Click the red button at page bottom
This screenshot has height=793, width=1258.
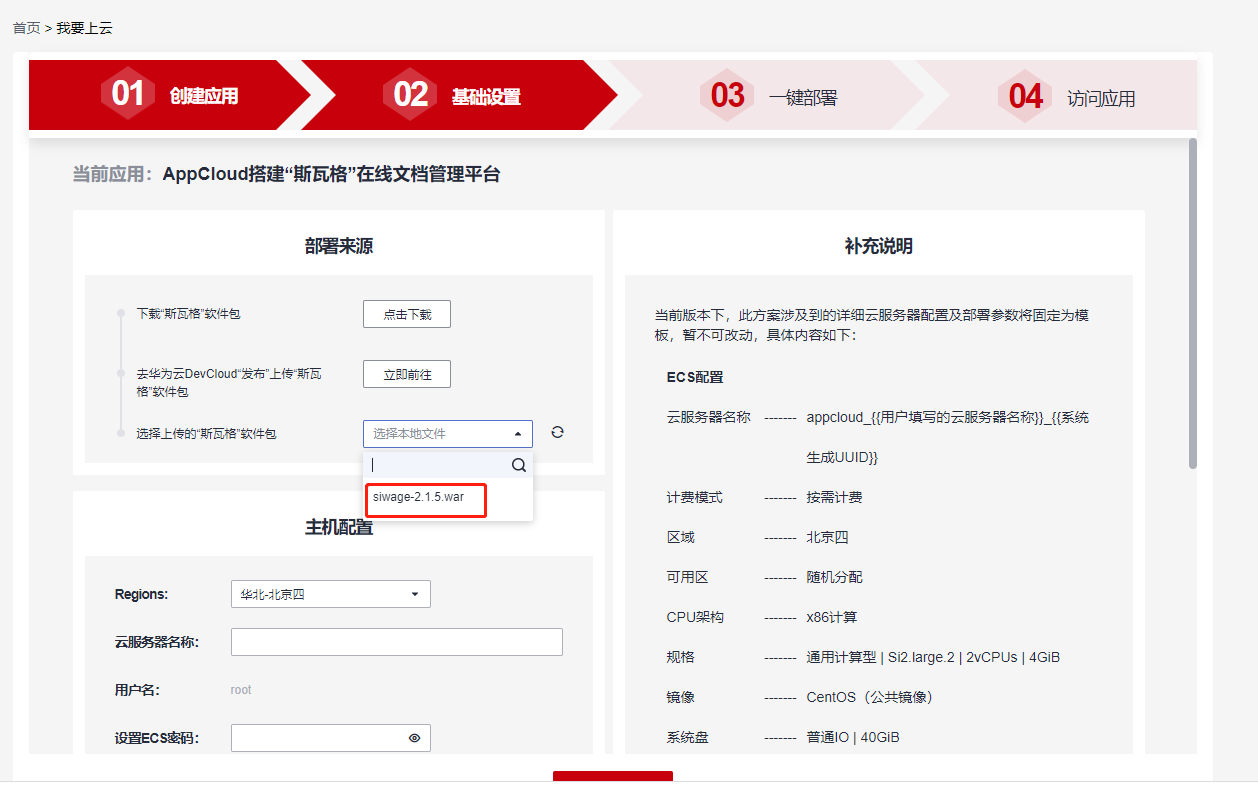[613, 776]
